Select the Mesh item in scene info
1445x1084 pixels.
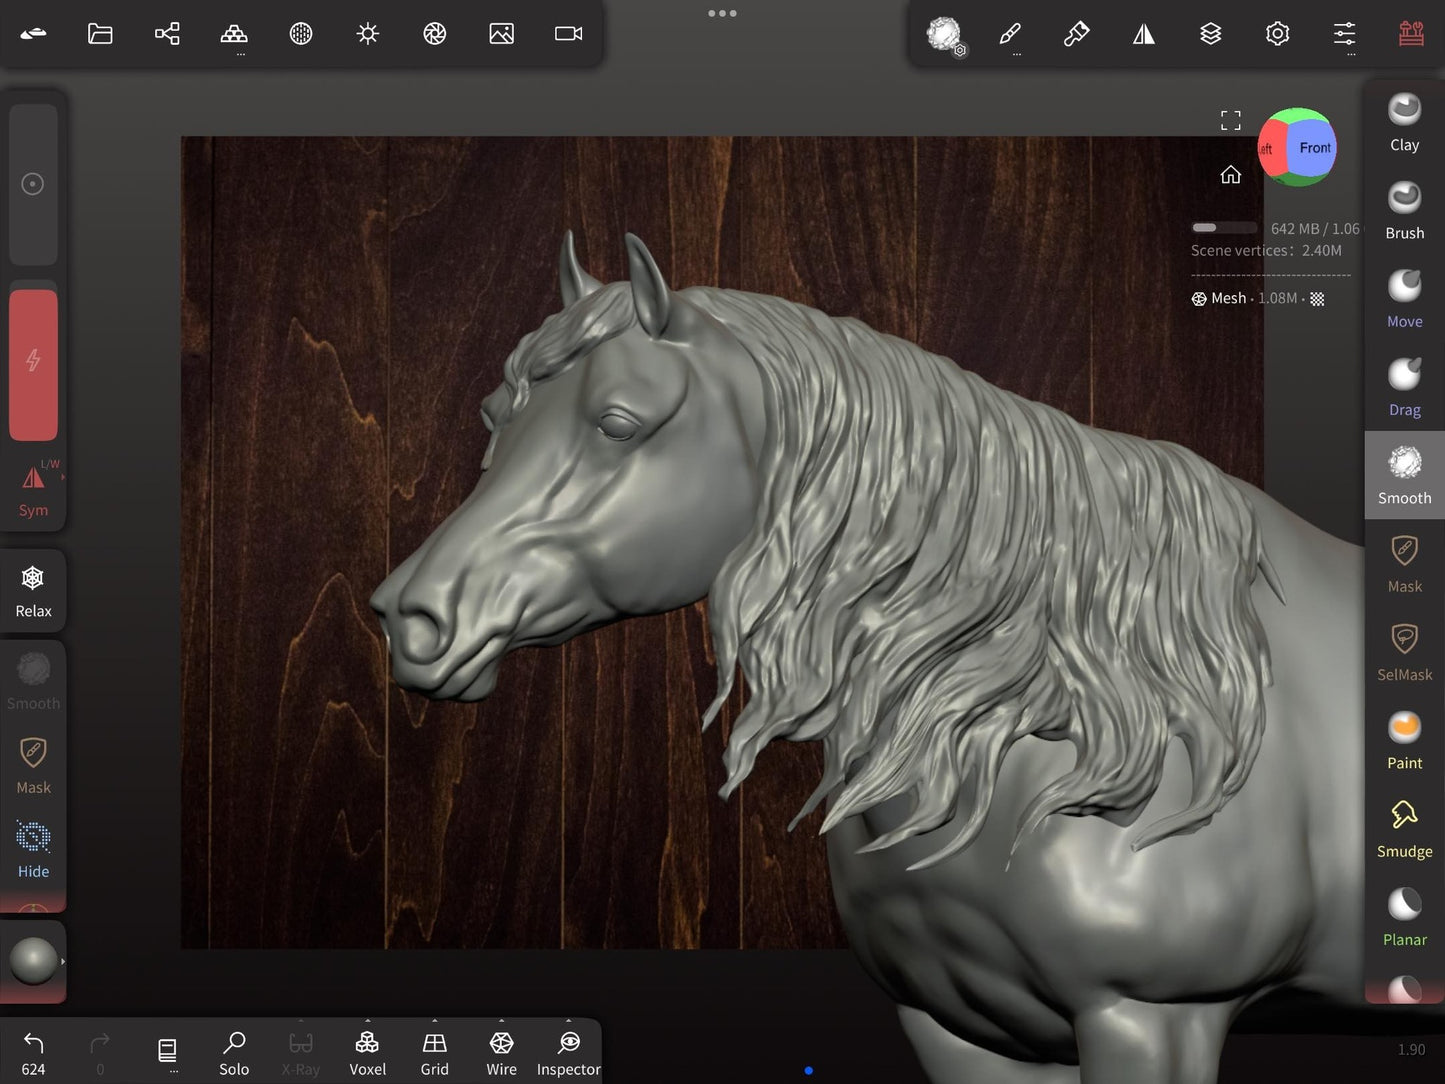click(1228, 297)
